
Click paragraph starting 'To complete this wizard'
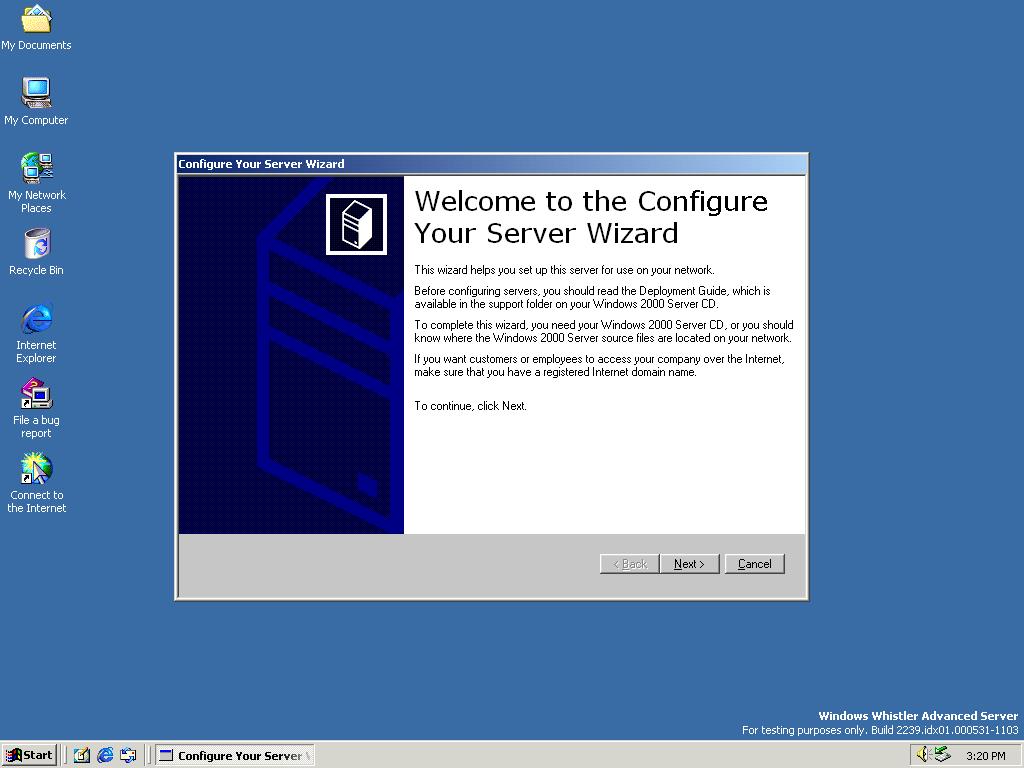[603, 331]
